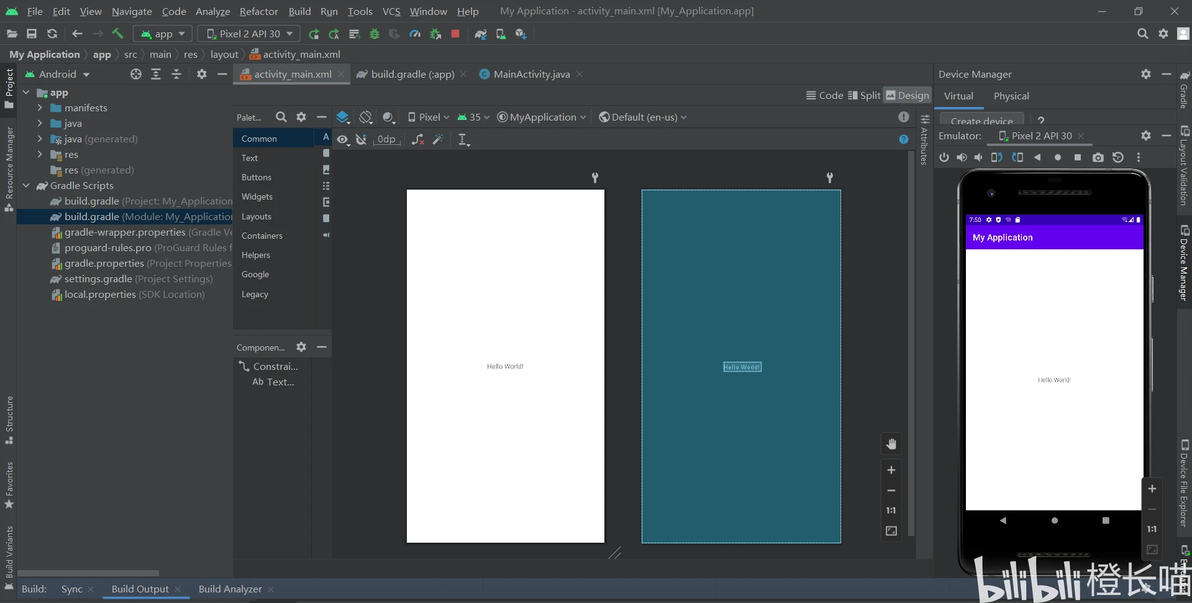Image resolution: width=1192 pixels, height=603 pixels.
Task: Rotate the emulator left
Action: click(x=997, y=157)
